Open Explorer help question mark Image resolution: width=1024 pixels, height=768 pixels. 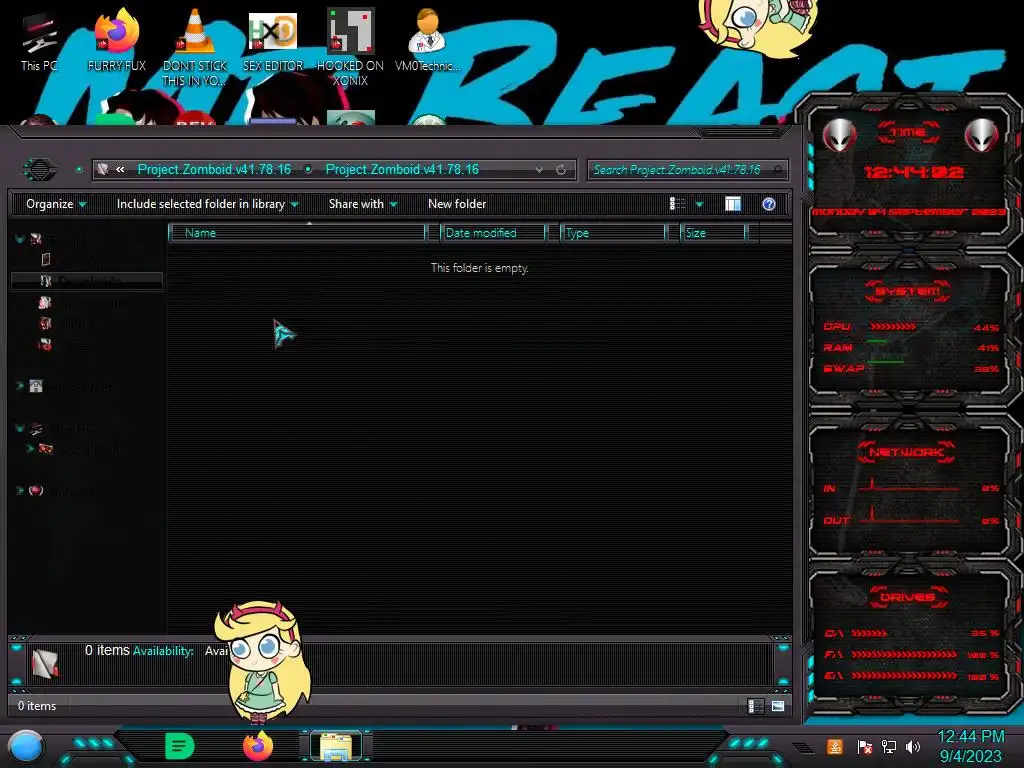[769, 204]
